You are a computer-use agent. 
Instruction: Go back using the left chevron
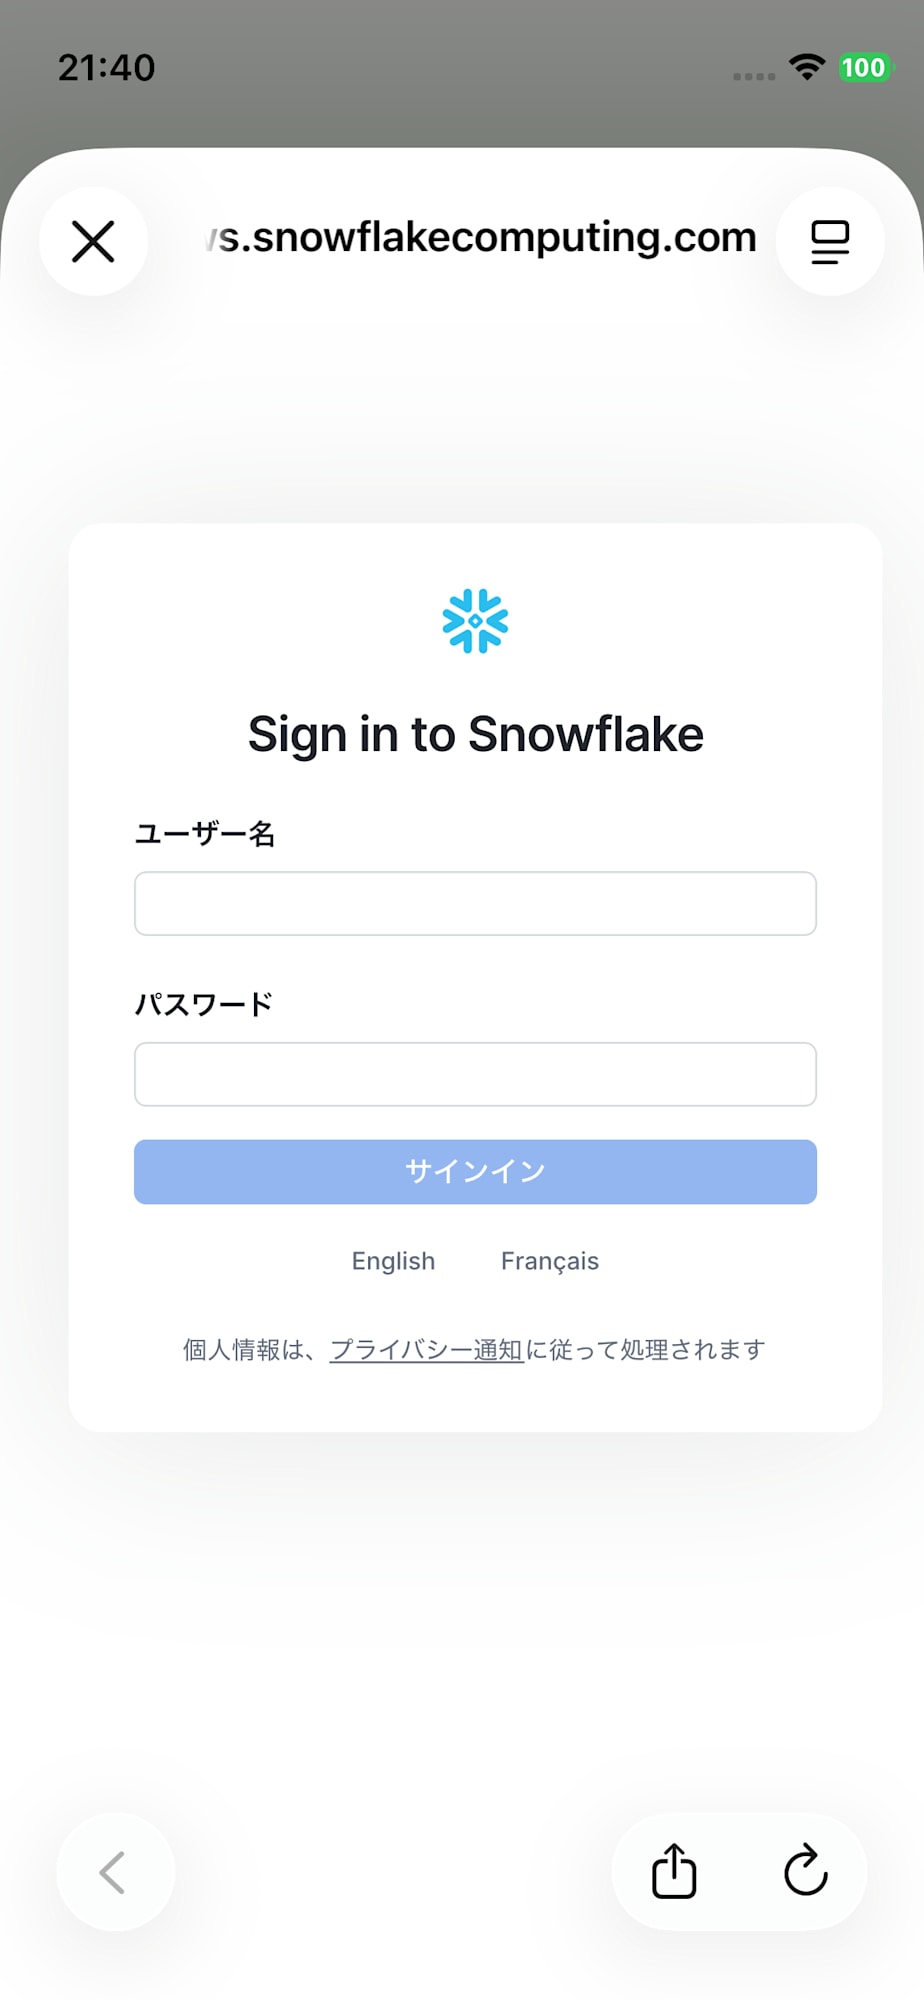(x=114, y=1872)
